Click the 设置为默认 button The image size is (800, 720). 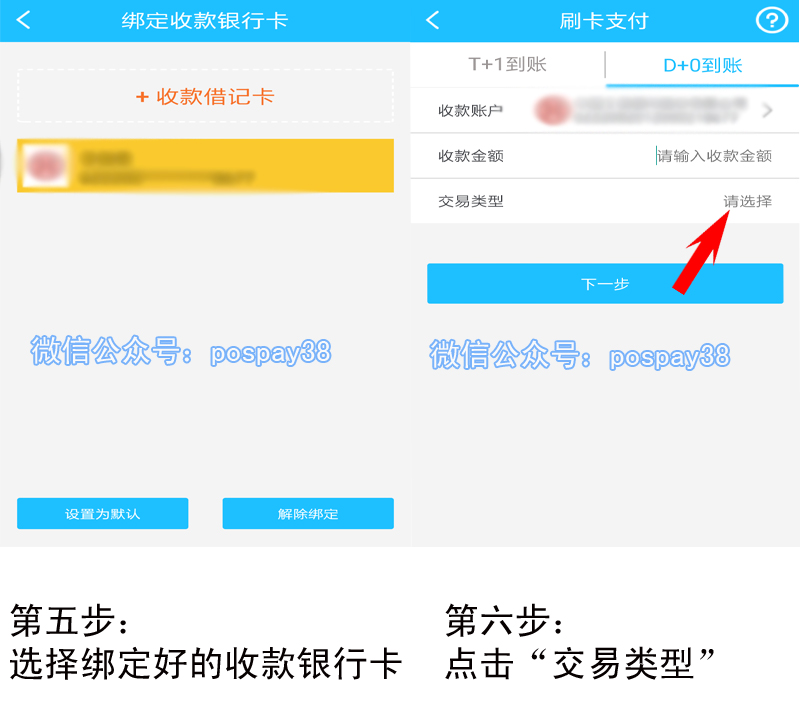103,513
